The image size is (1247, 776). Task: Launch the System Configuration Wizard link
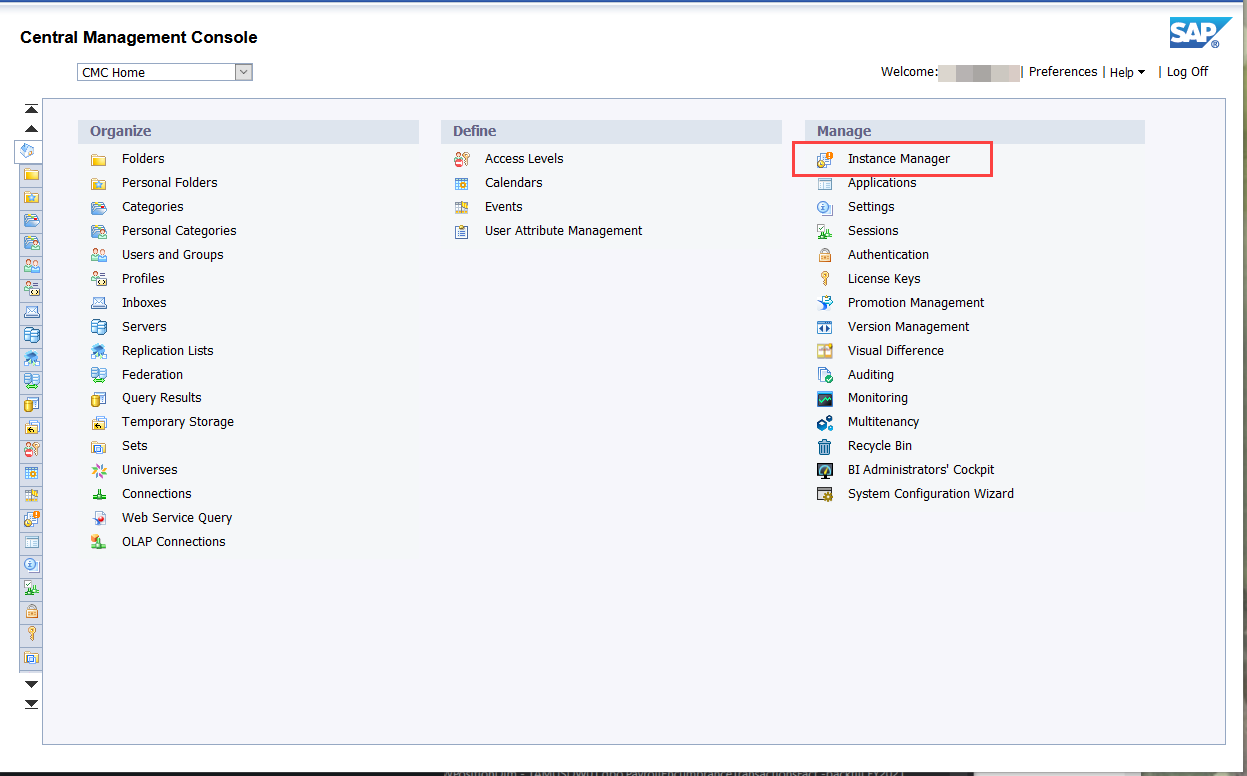931,494
